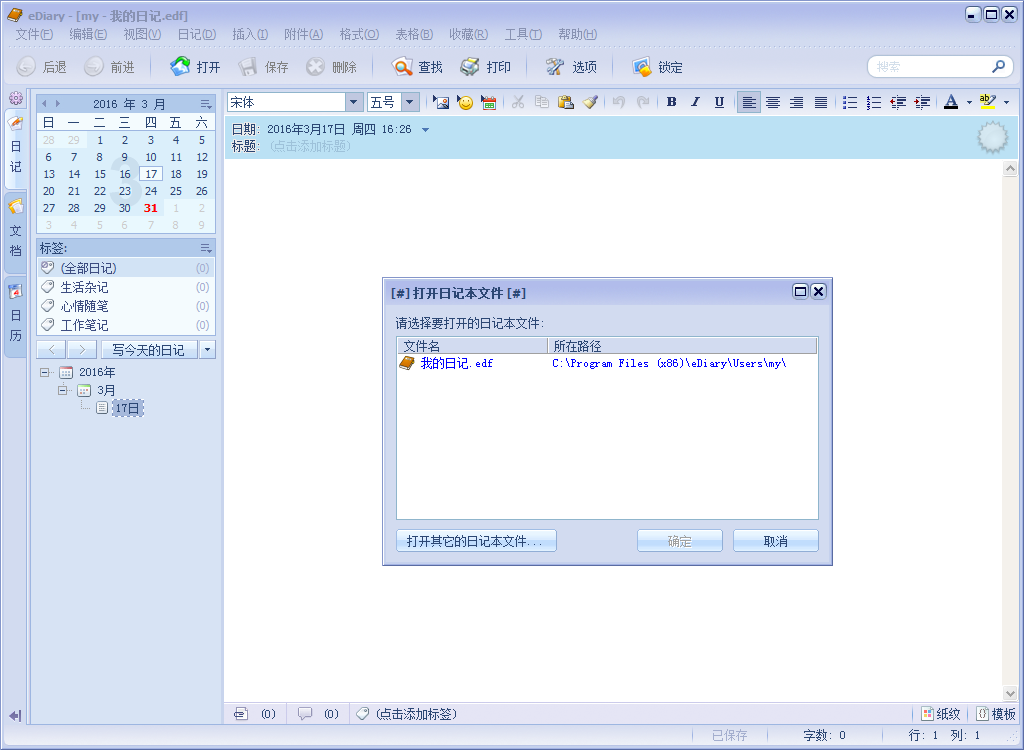Apply font color with the A icon
The height and width of the screenshot is (750, 1024).
tap(951, 102)
